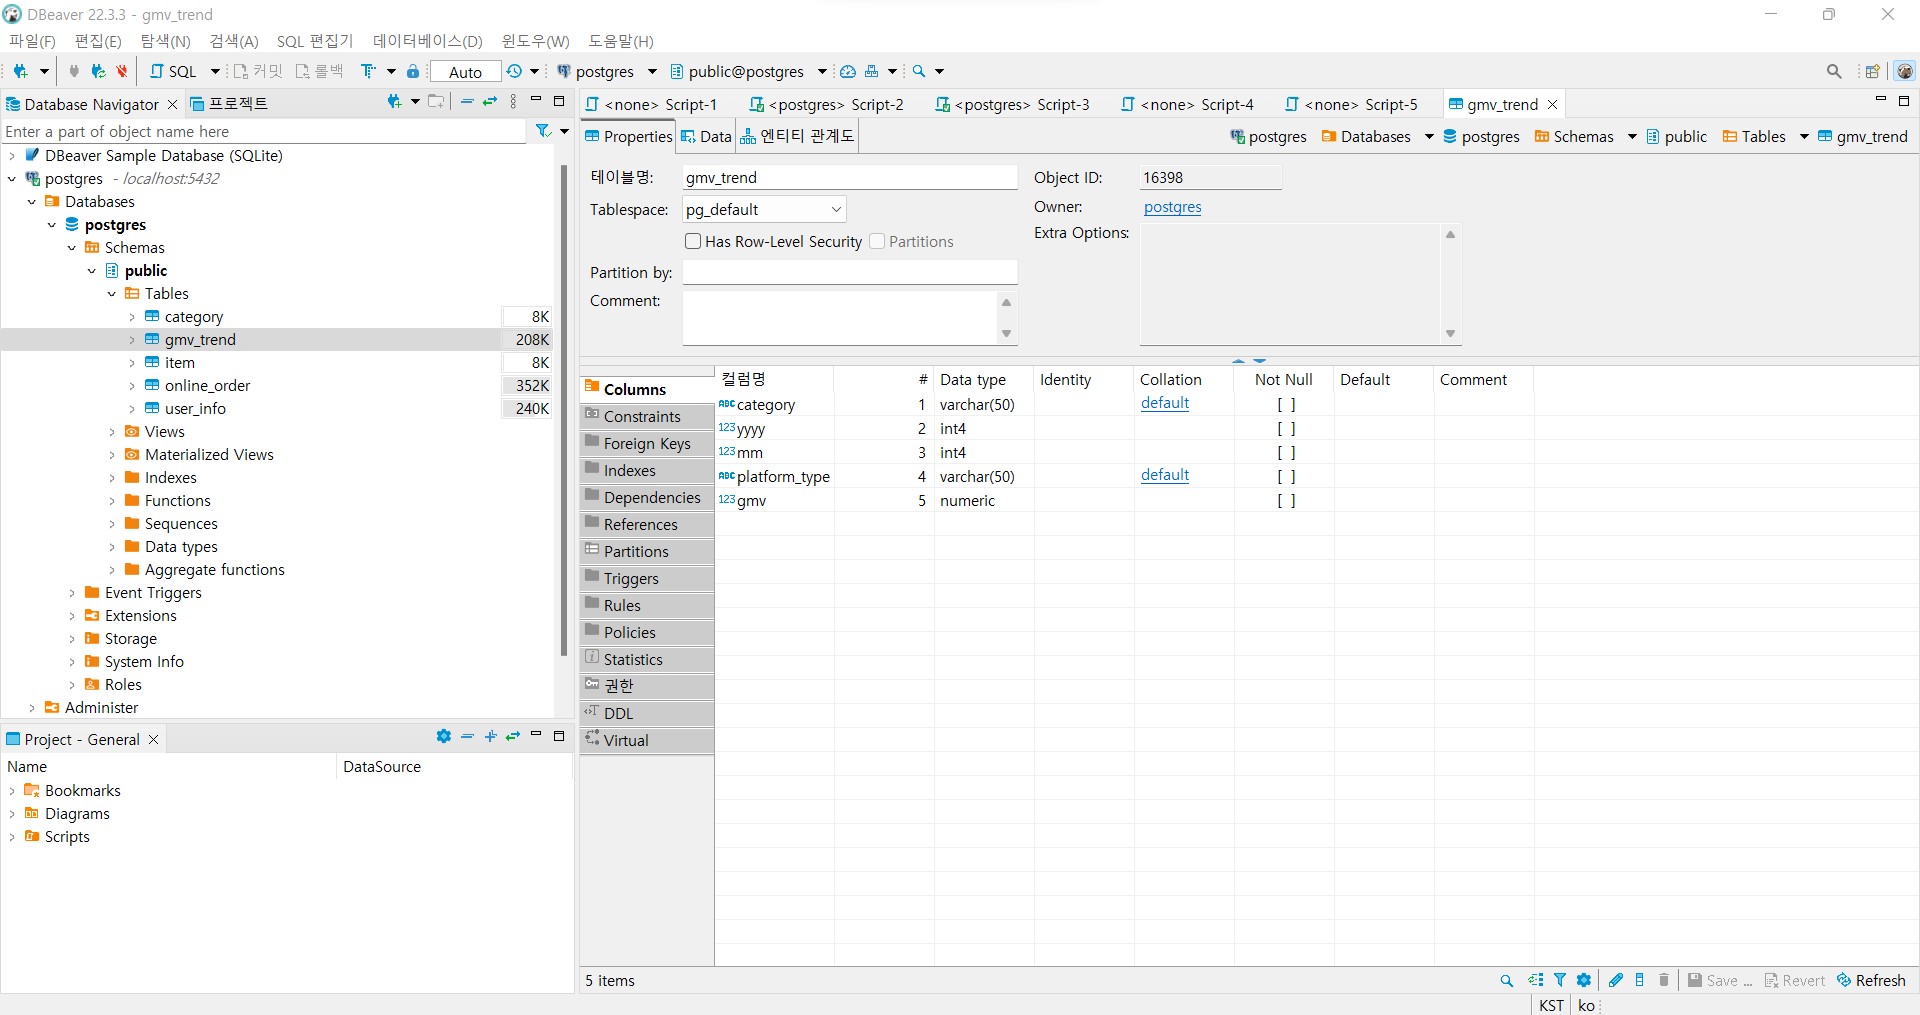Click the postgres owner link
This screenshot has width=1920, height=1015.
1172,207
